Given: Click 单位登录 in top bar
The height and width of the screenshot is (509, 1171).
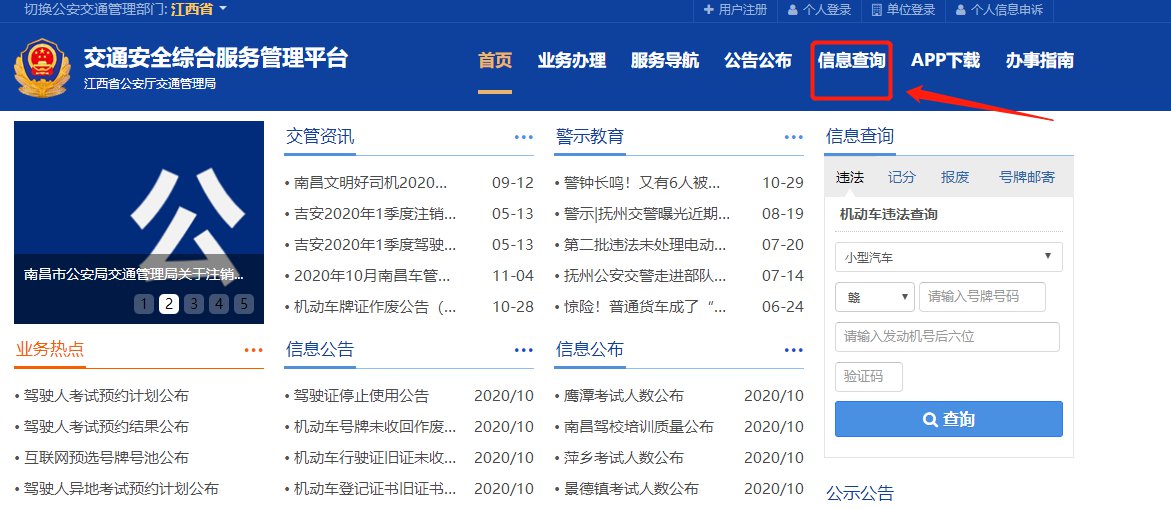Looking at the screenshot, I should (903, 10).
